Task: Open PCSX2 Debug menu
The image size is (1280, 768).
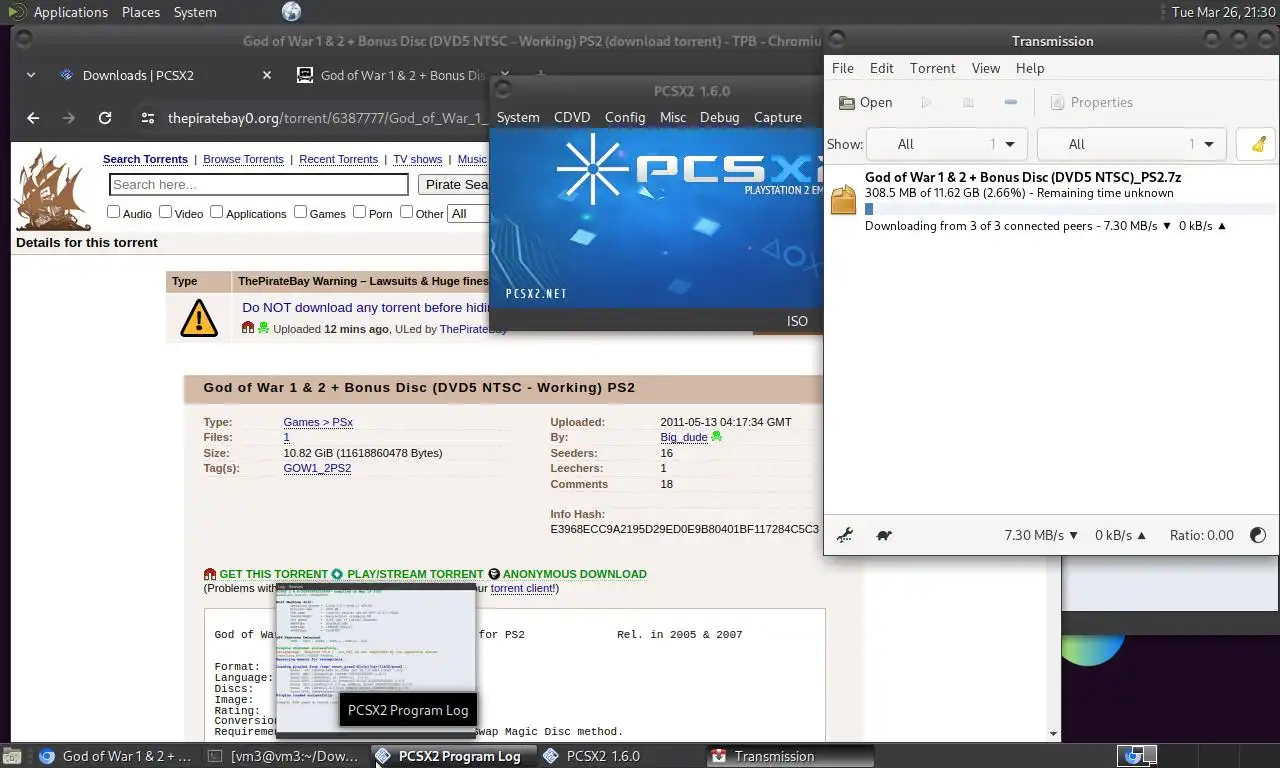Action: pos(720,117)
